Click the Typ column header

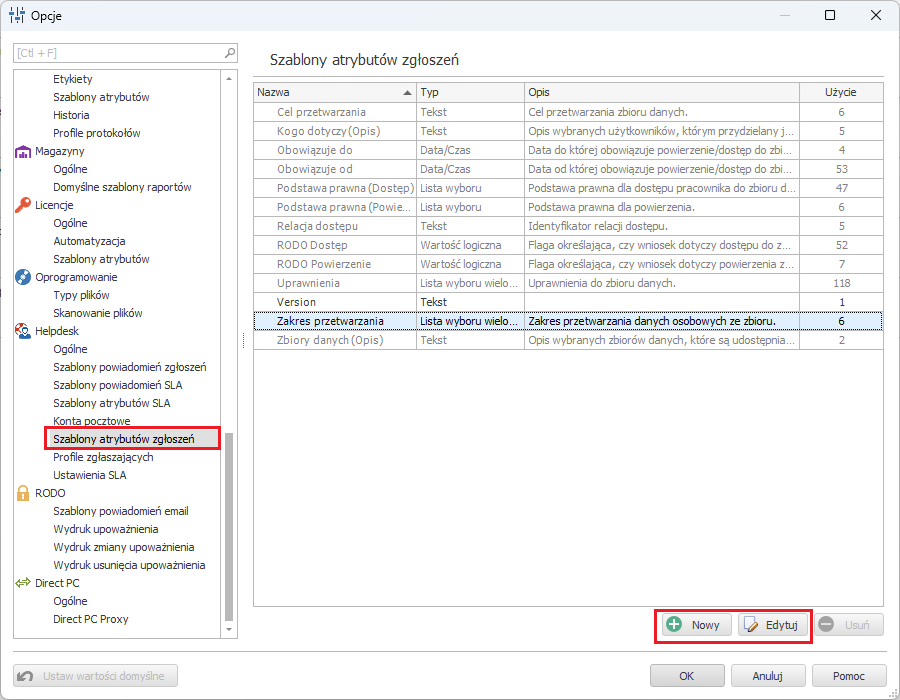tap(469, 92)
